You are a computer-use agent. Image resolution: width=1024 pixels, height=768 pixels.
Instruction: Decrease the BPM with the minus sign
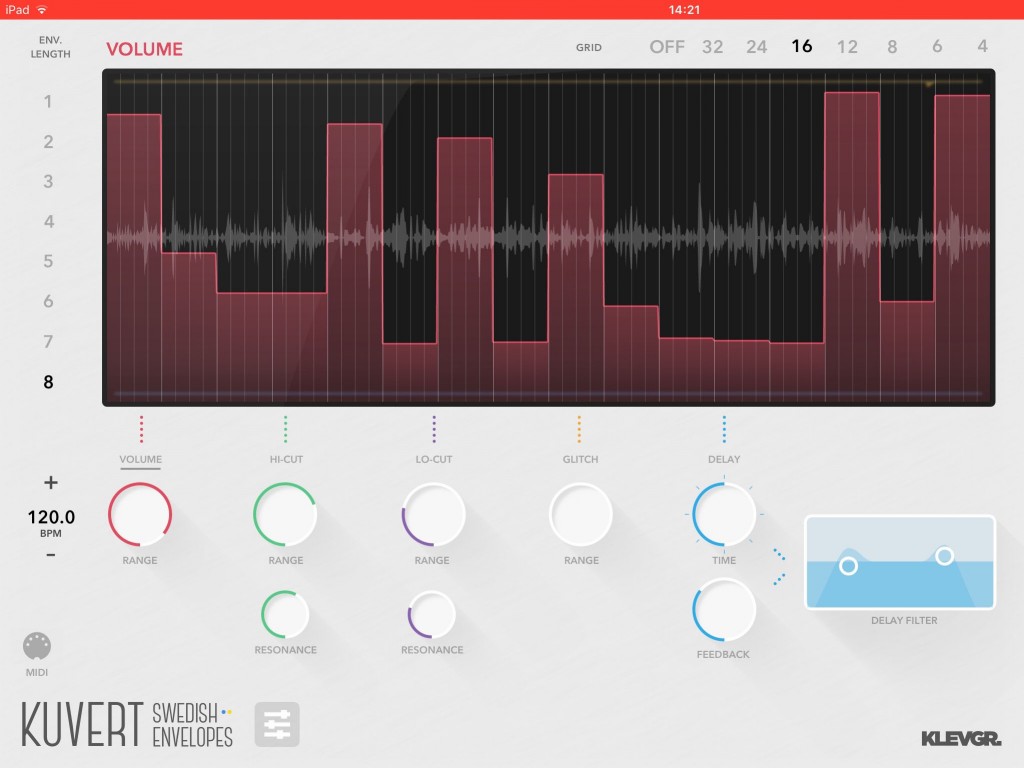51,555
